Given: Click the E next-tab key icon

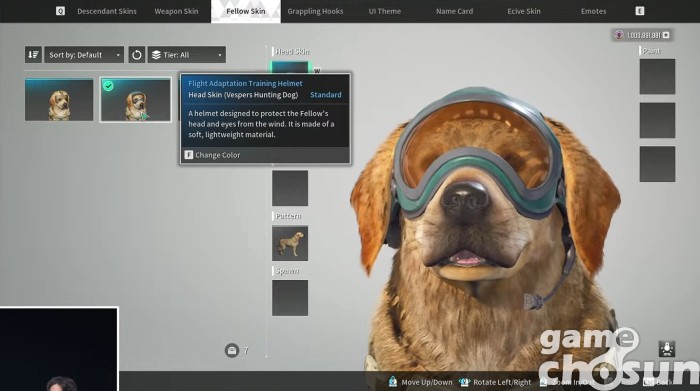Looking at the screenshot, I should 640,11.
